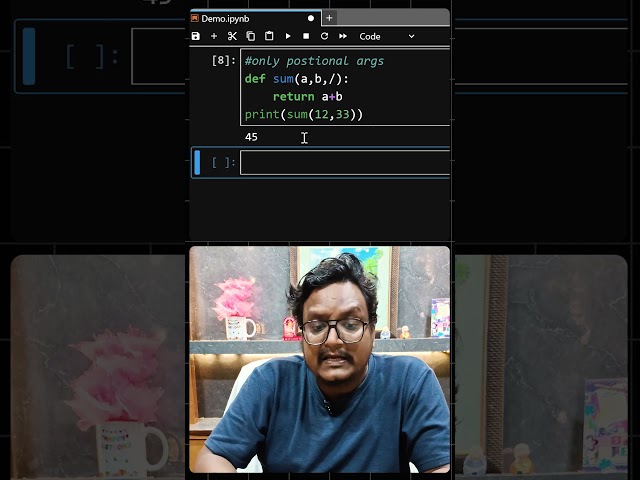
Task: Insert a new cell with the plus icon
Action: coord(214,36)
